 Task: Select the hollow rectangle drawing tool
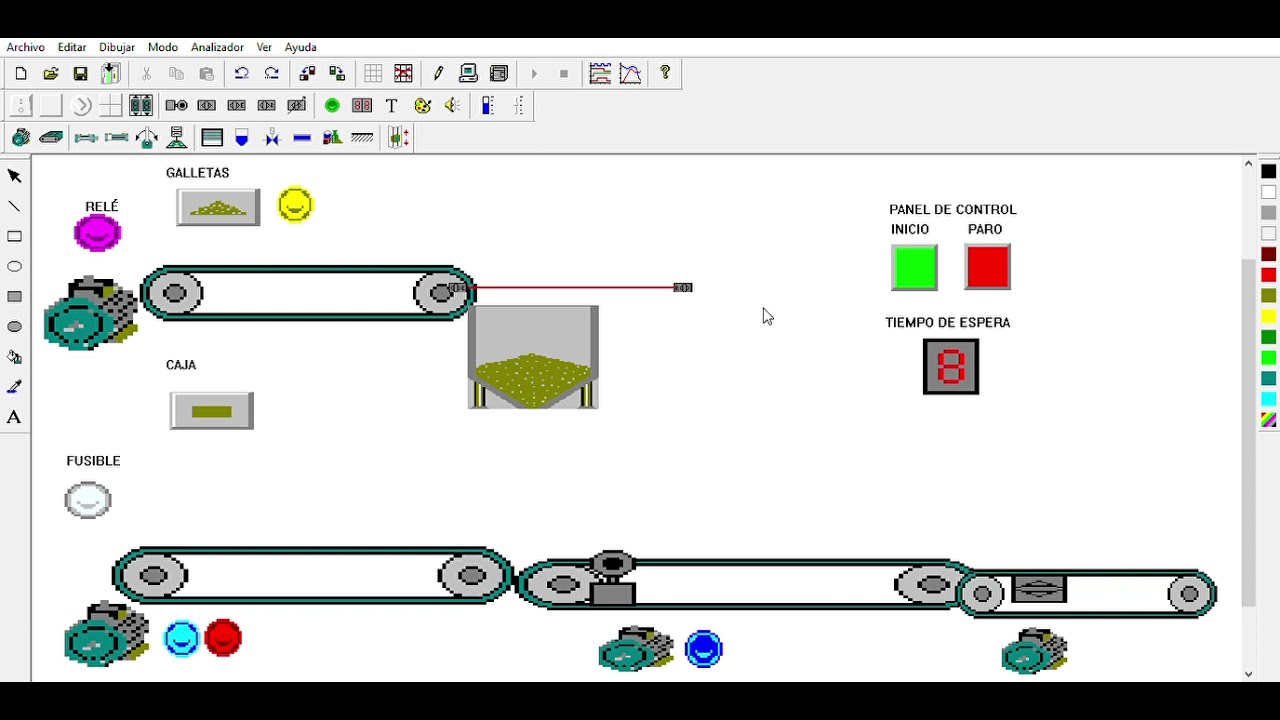tap(15, 236)
